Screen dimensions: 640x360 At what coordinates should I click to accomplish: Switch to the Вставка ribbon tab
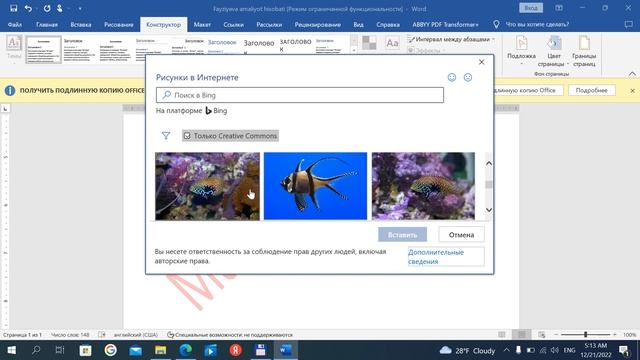(81, 24)
